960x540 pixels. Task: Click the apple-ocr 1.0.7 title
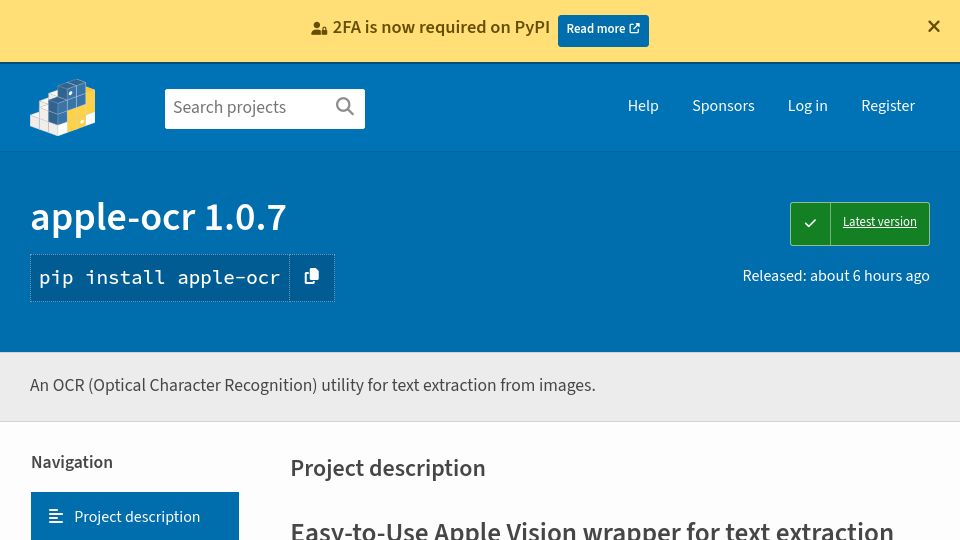(158, 217)
